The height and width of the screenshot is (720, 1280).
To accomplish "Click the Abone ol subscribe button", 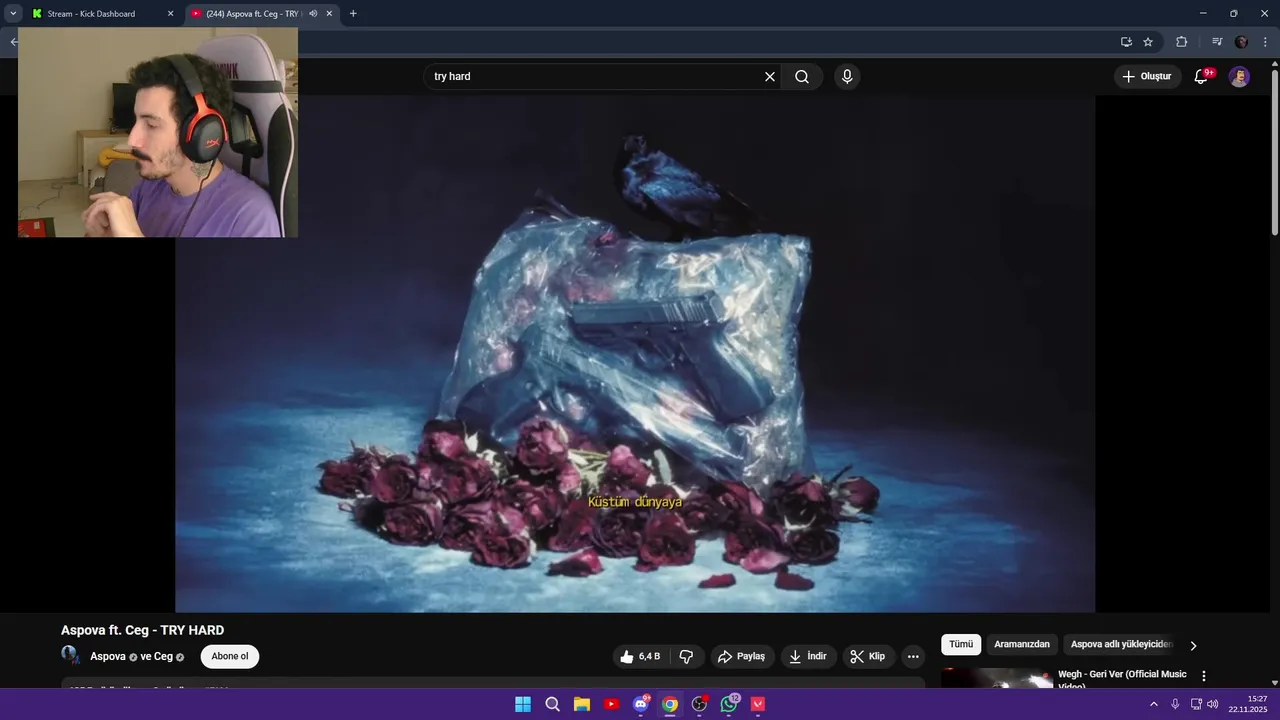I will [x=230, y=657].
